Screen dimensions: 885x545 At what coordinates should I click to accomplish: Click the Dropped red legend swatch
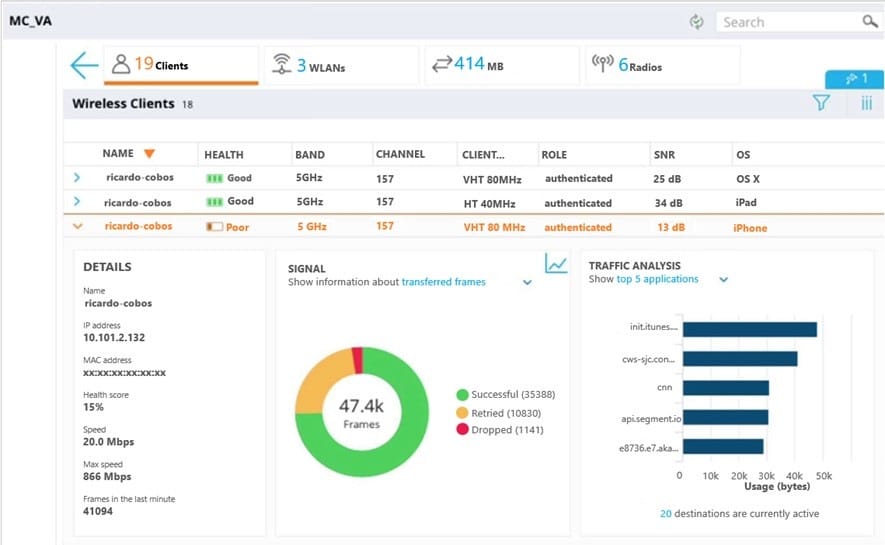point(462,429)
